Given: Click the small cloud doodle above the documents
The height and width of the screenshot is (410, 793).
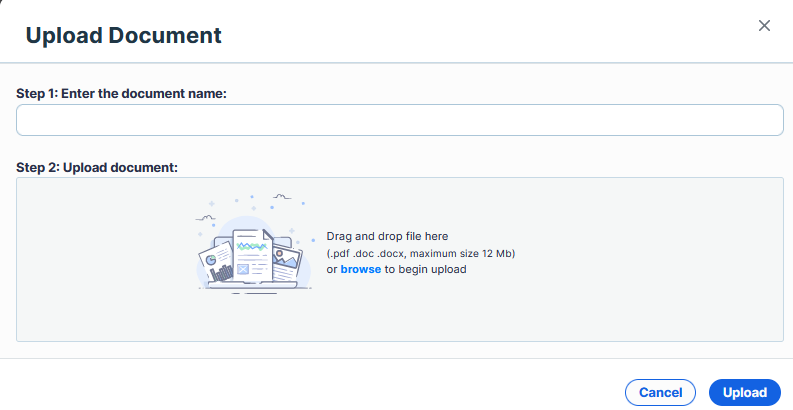Looking at the screenshot, I should click(282, 197).
